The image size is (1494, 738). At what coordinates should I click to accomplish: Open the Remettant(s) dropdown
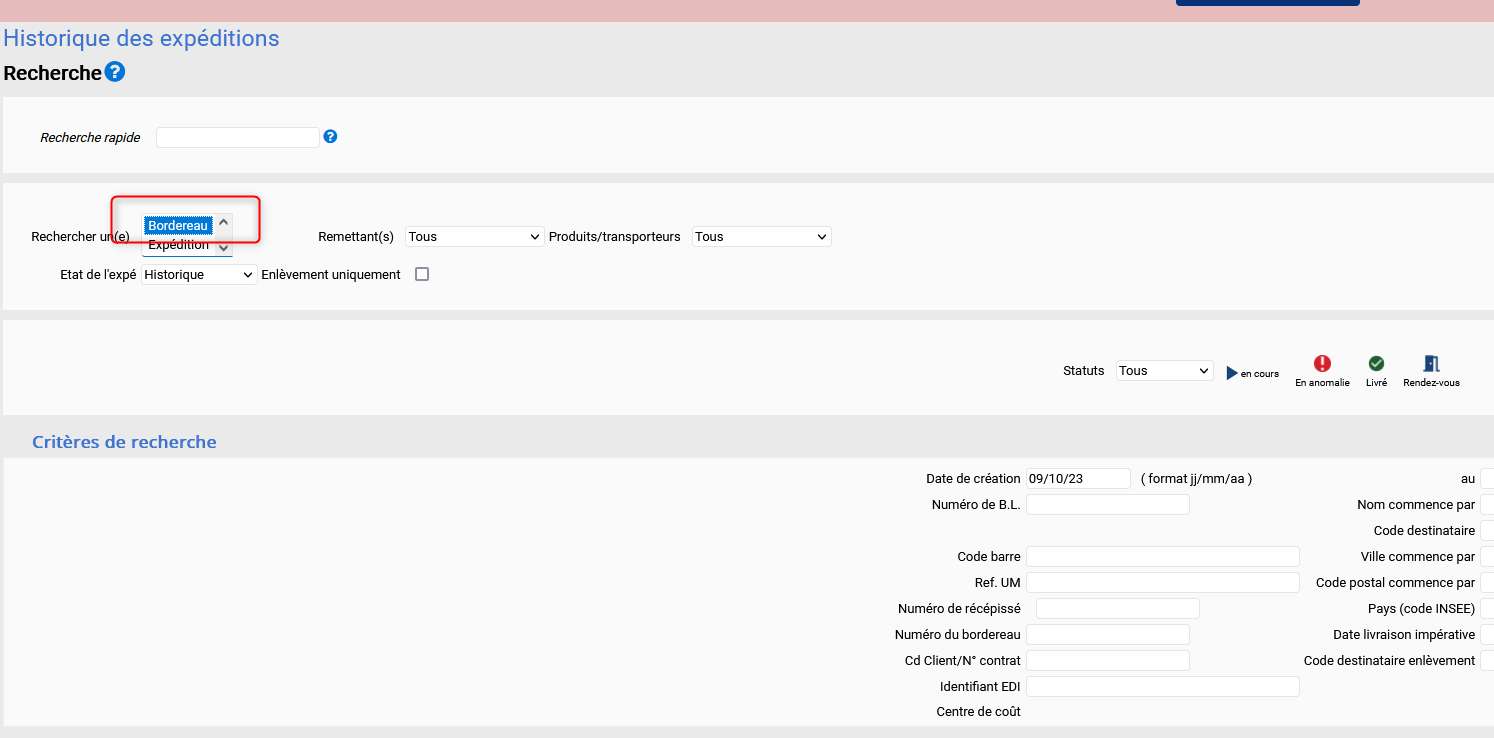pyautogui.click(x=474, y=237)
